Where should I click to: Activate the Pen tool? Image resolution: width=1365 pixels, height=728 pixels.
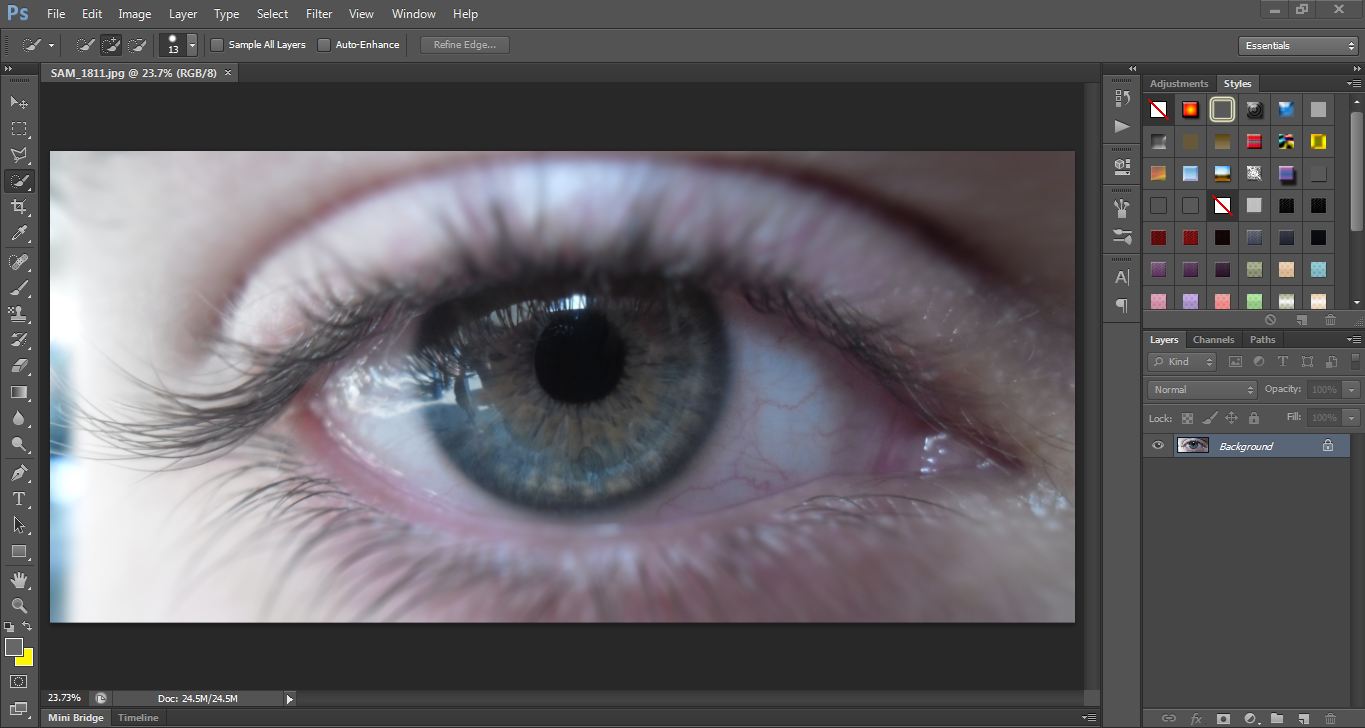tap(19, 472)
